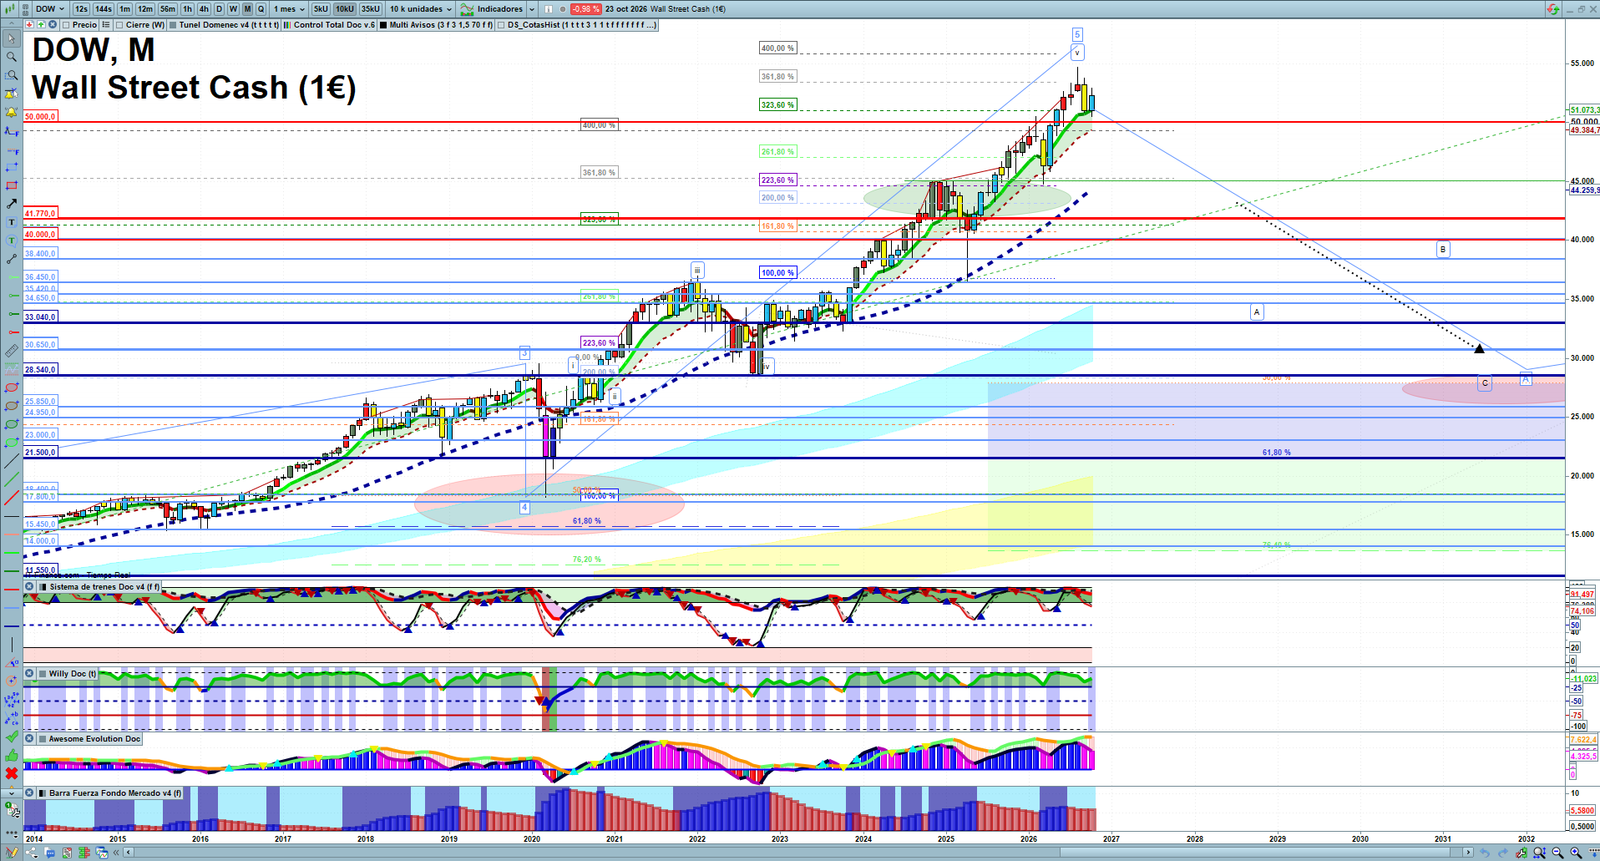Click the red X delete tool
Screen dimensions: 1600x861
(x=11, y=774)
